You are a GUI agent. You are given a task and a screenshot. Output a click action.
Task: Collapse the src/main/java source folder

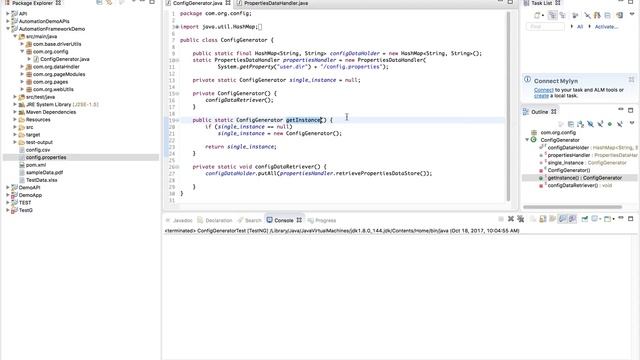coord(15,36)
